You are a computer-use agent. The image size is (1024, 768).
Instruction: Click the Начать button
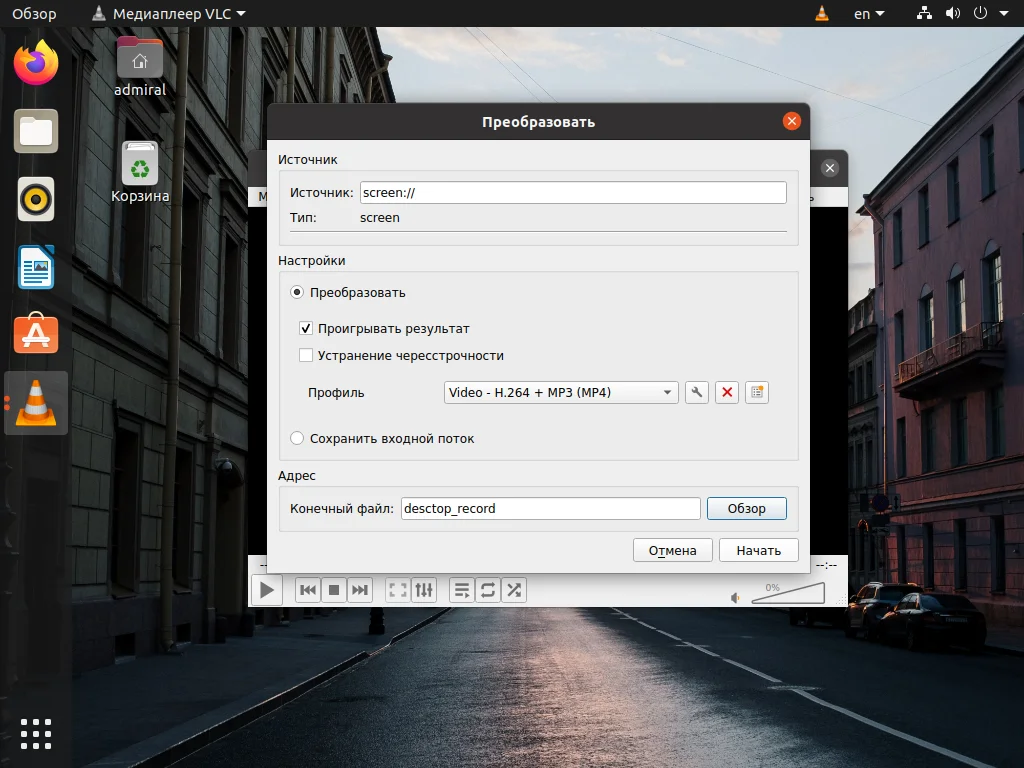(x=758, y=549)
